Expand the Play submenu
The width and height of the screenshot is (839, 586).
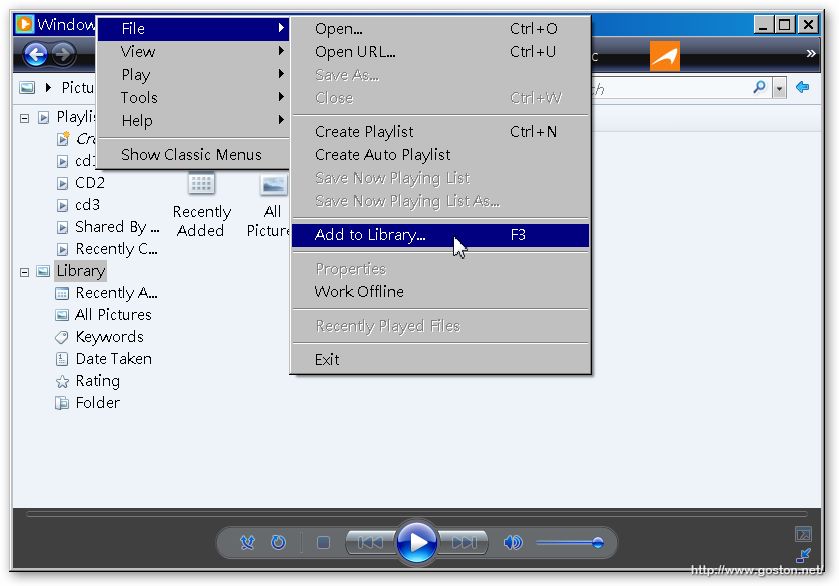click(193, 74)
